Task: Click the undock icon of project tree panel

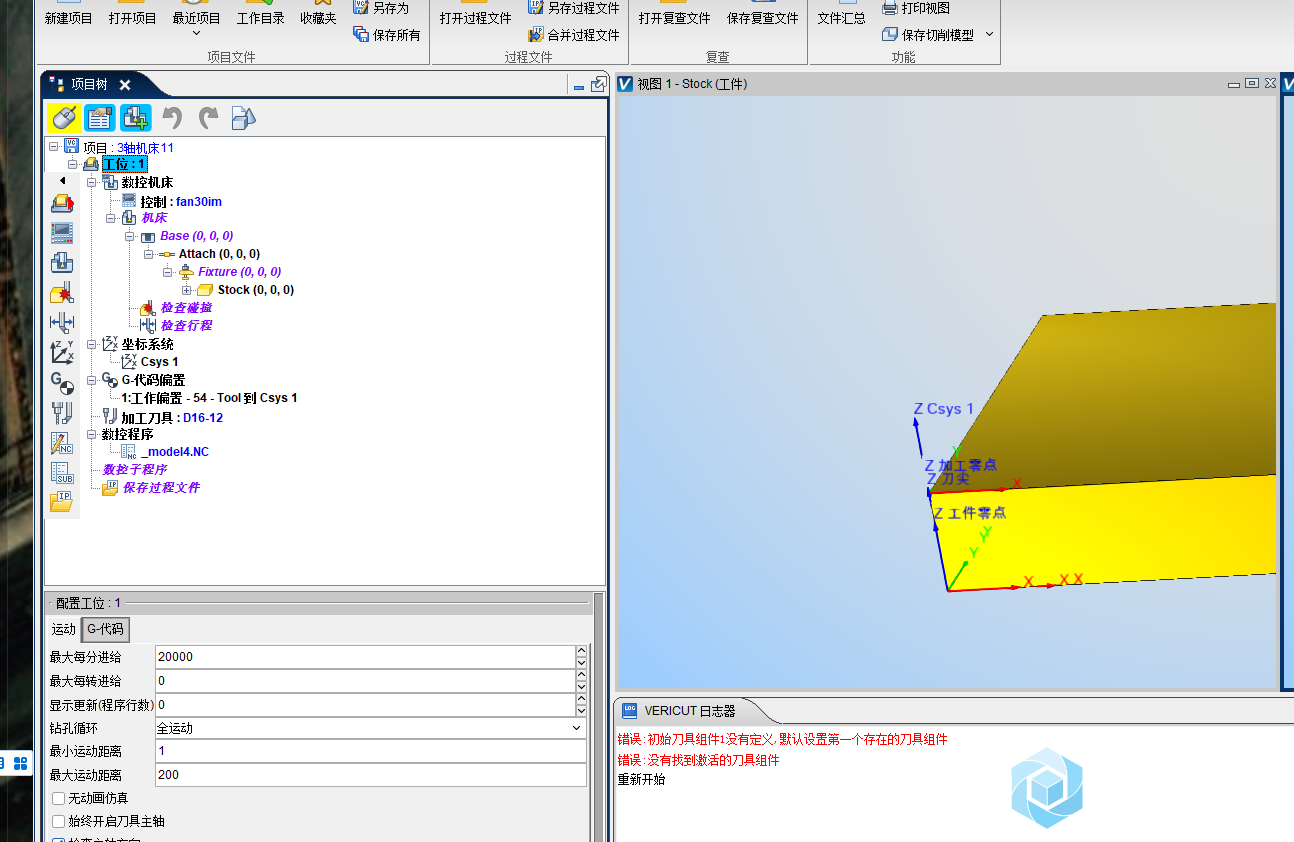Action: 598,85
